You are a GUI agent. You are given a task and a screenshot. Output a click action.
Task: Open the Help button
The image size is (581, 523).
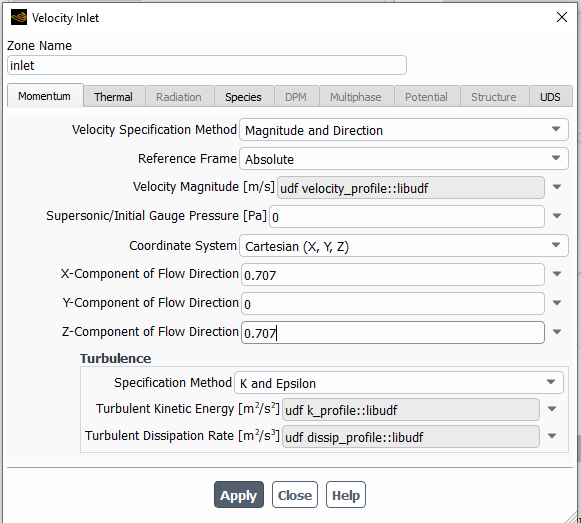(346, 495)
